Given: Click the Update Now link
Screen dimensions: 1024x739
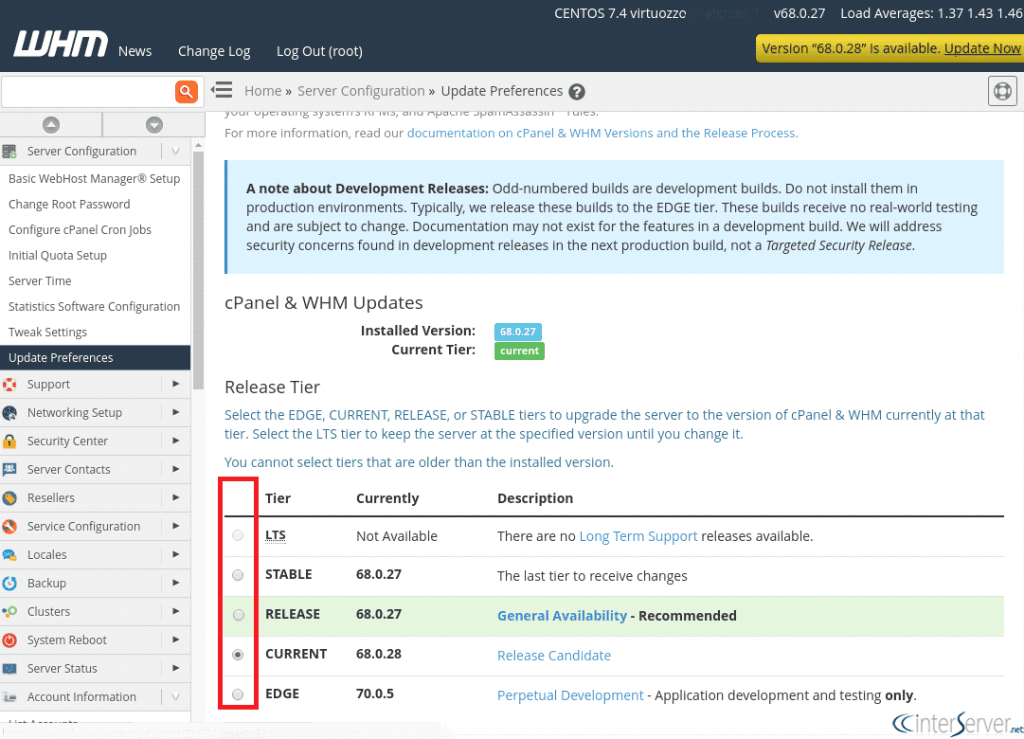Looking at the screenshot, I should coord(982,48).
